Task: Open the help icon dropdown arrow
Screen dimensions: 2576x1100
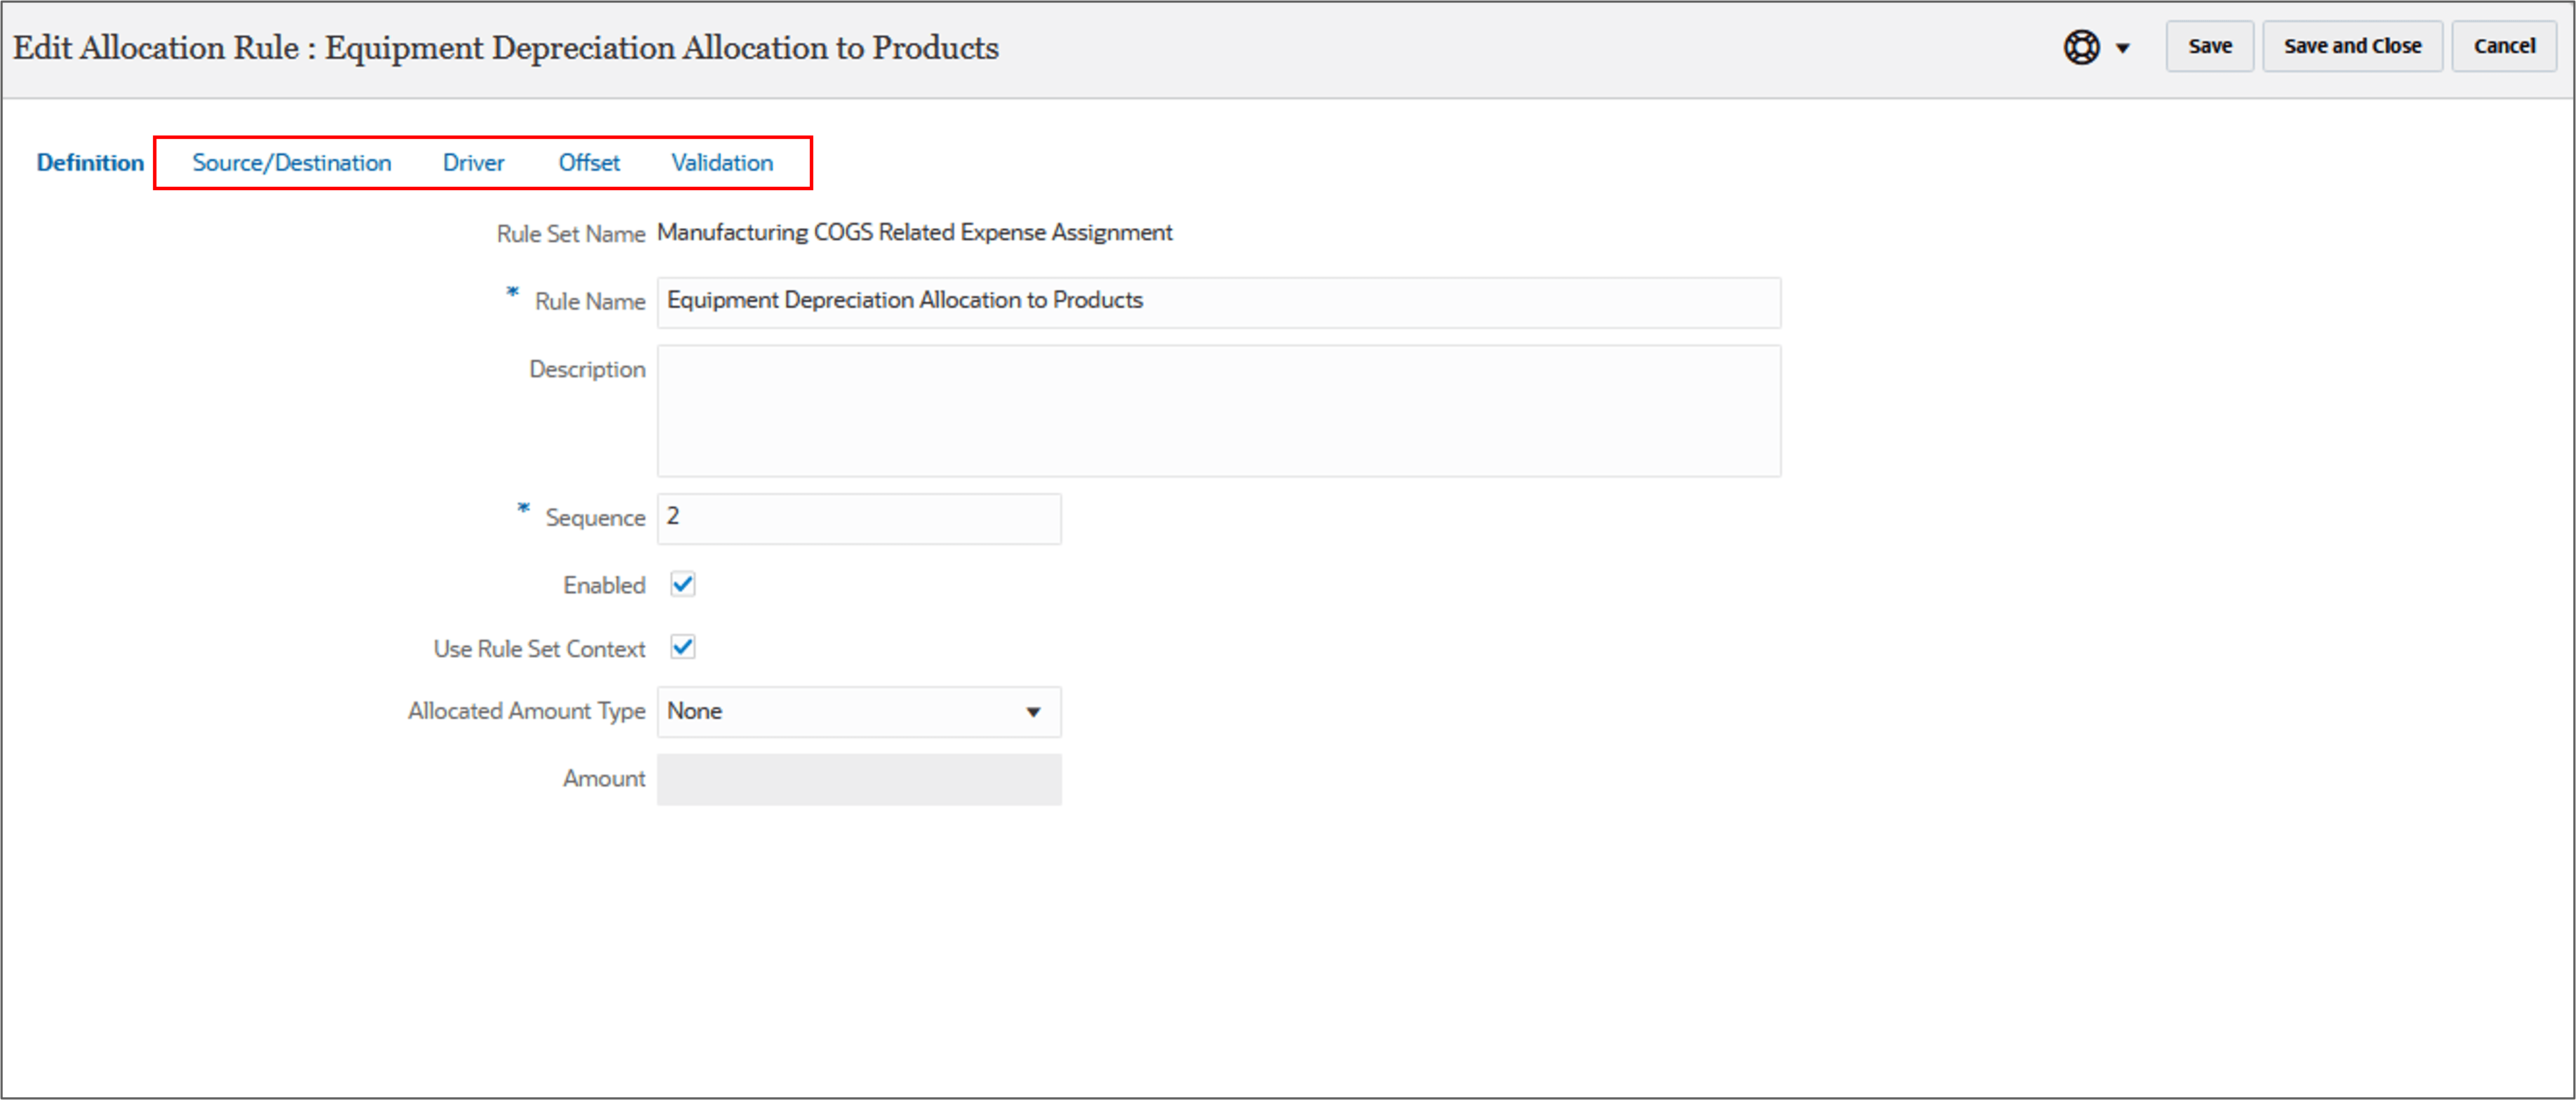Action: click(2123, 47)
